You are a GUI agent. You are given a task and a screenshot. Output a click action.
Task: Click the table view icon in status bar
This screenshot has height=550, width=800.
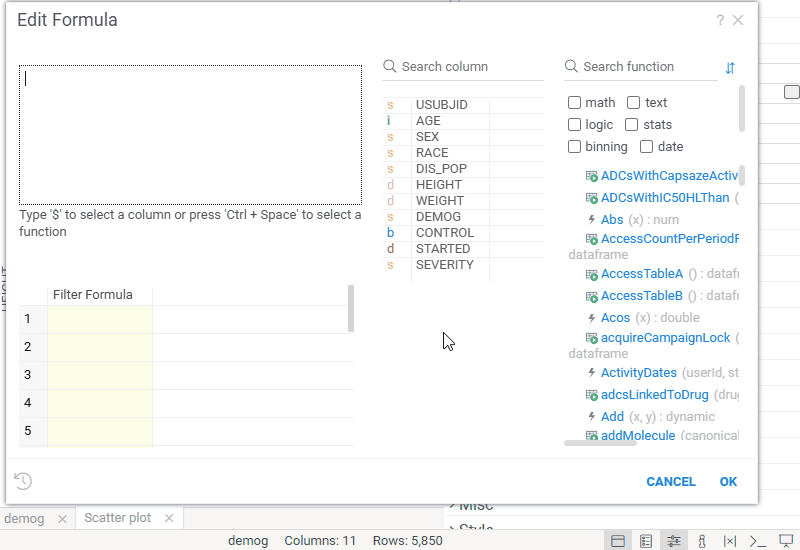pyautogui.click(x=618, y=541)
